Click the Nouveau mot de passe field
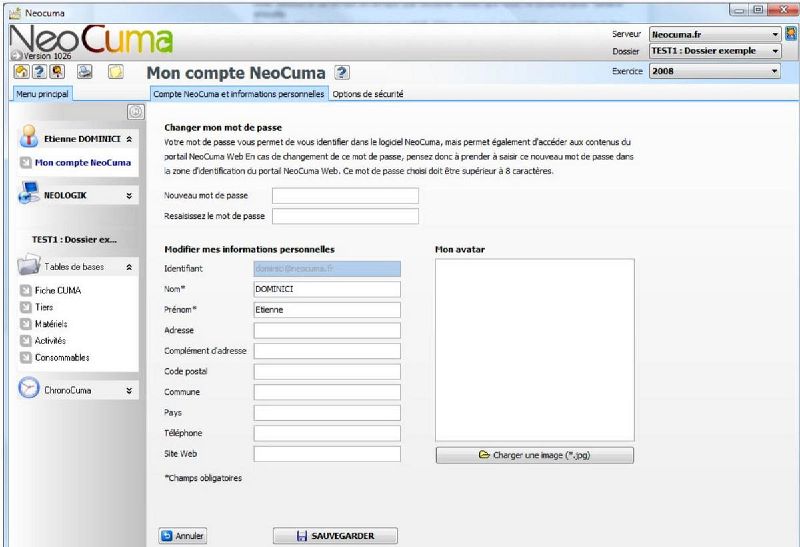The width and height of the screenshot is (800, 547). pos(345,195)
